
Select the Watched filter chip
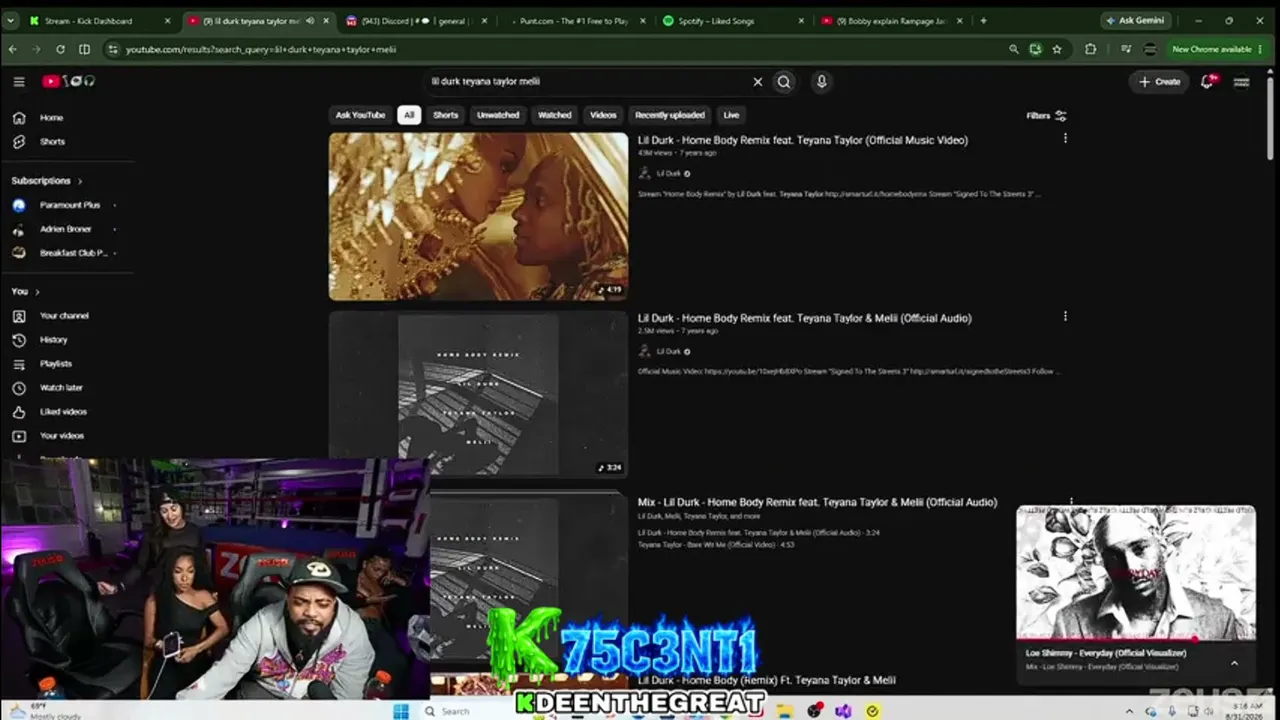(555, 115)
